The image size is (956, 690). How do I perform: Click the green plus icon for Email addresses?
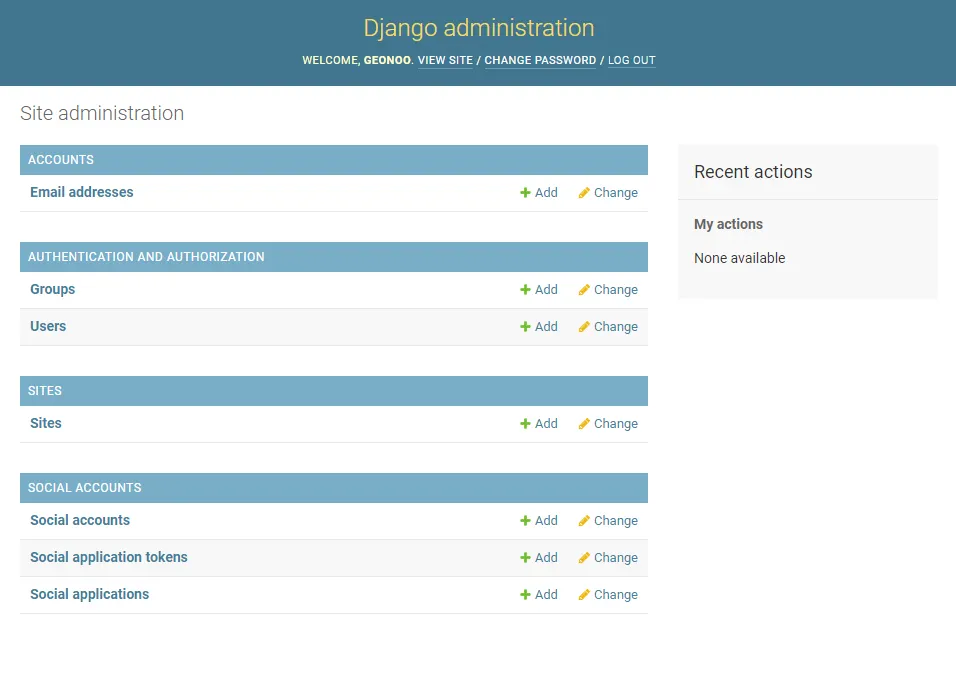tap(525, 193)
